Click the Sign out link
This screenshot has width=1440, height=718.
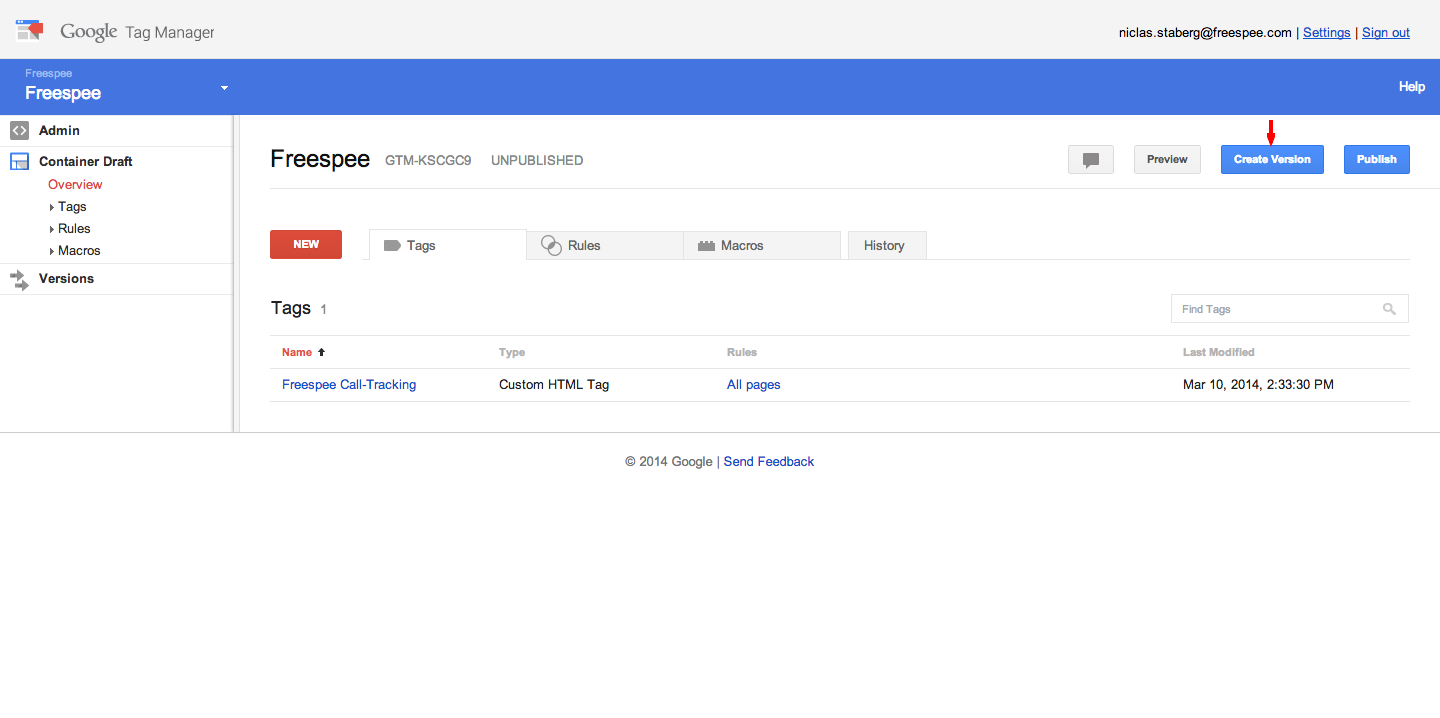pyautogui.click(x=1386, y=33)
